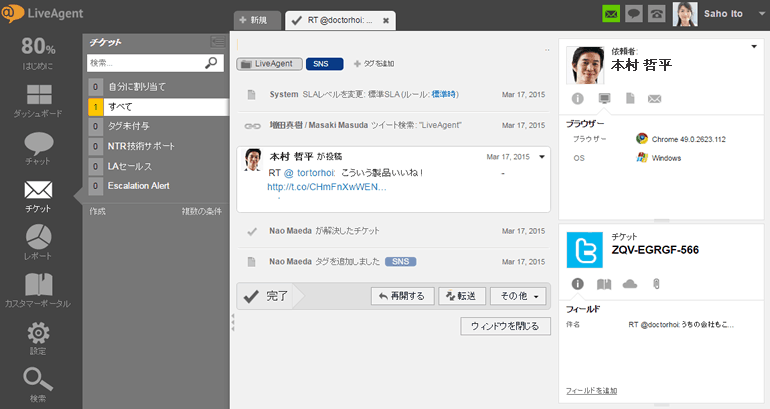Click the check icon on Nao Maeda resolved row
The image size is (770, 409).
pos(252,231)
